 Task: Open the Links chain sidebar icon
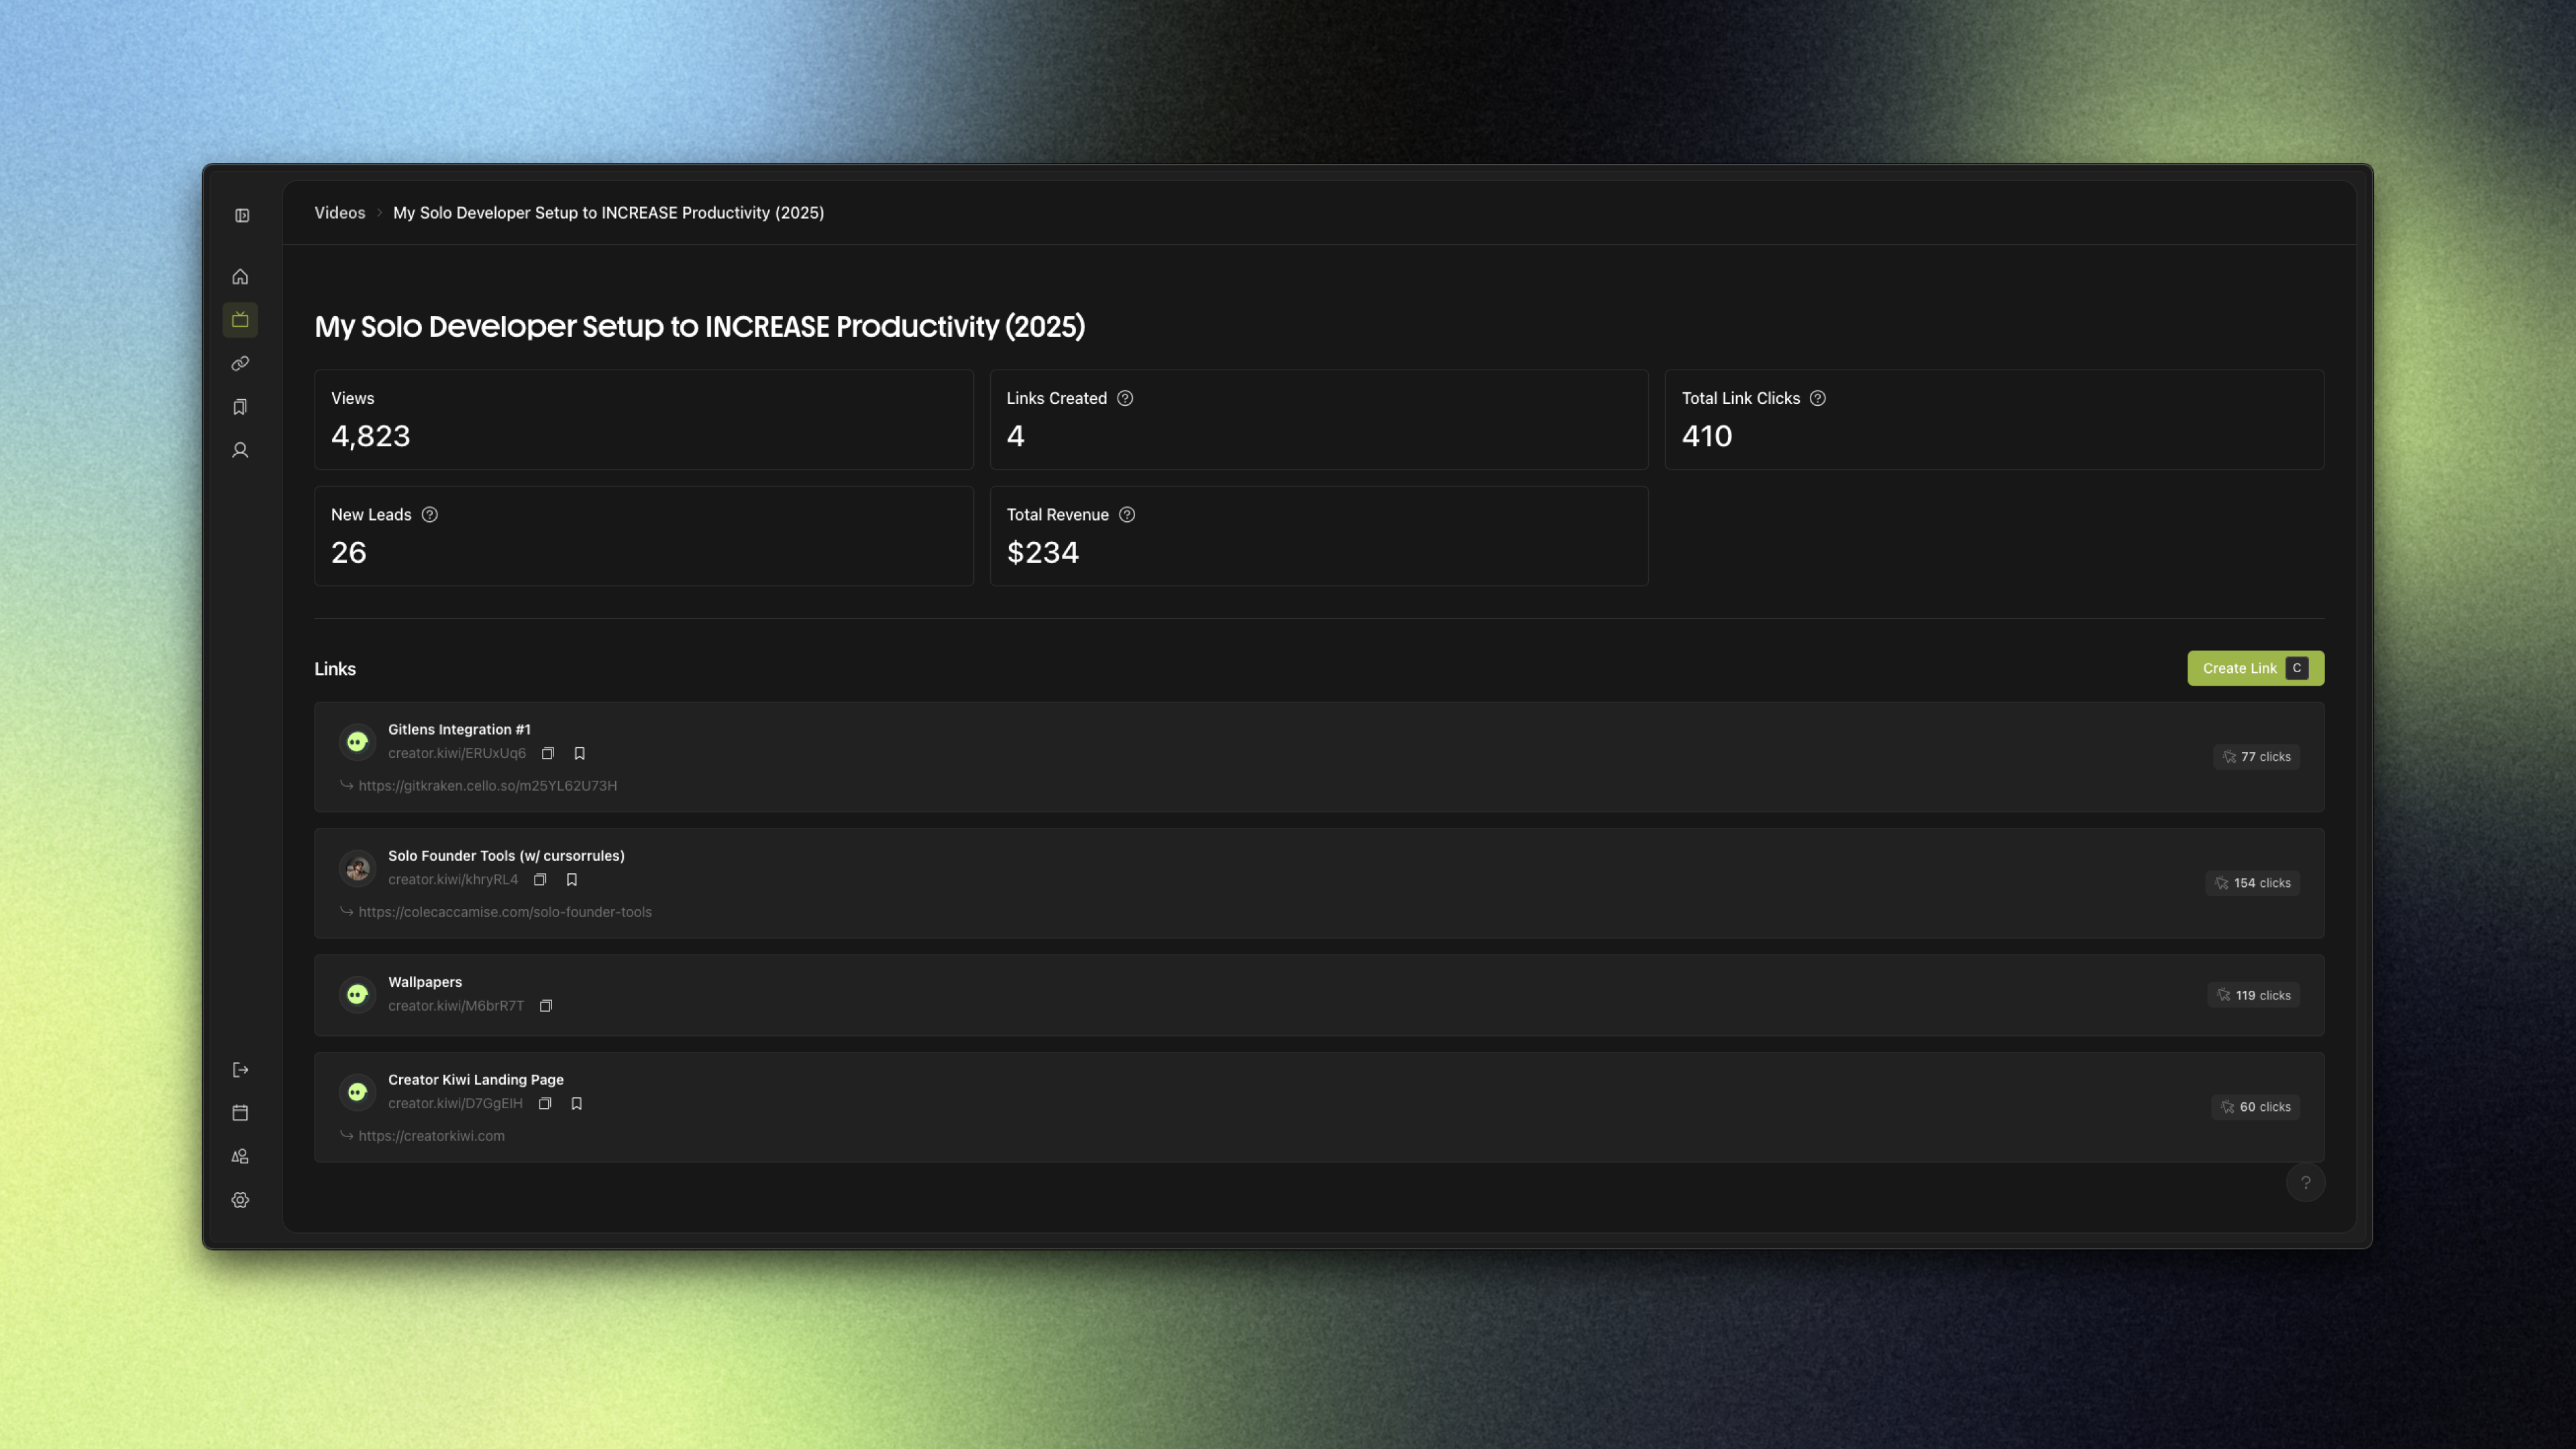click(x=240, y=364)
